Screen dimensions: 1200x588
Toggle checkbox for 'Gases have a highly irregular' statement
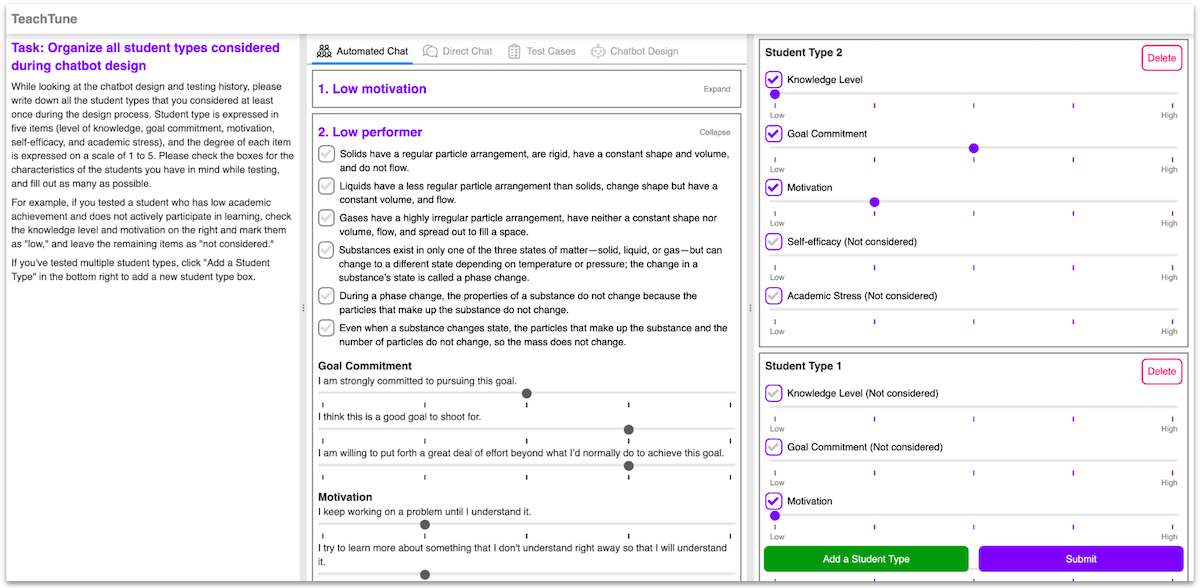click(326, 218)
